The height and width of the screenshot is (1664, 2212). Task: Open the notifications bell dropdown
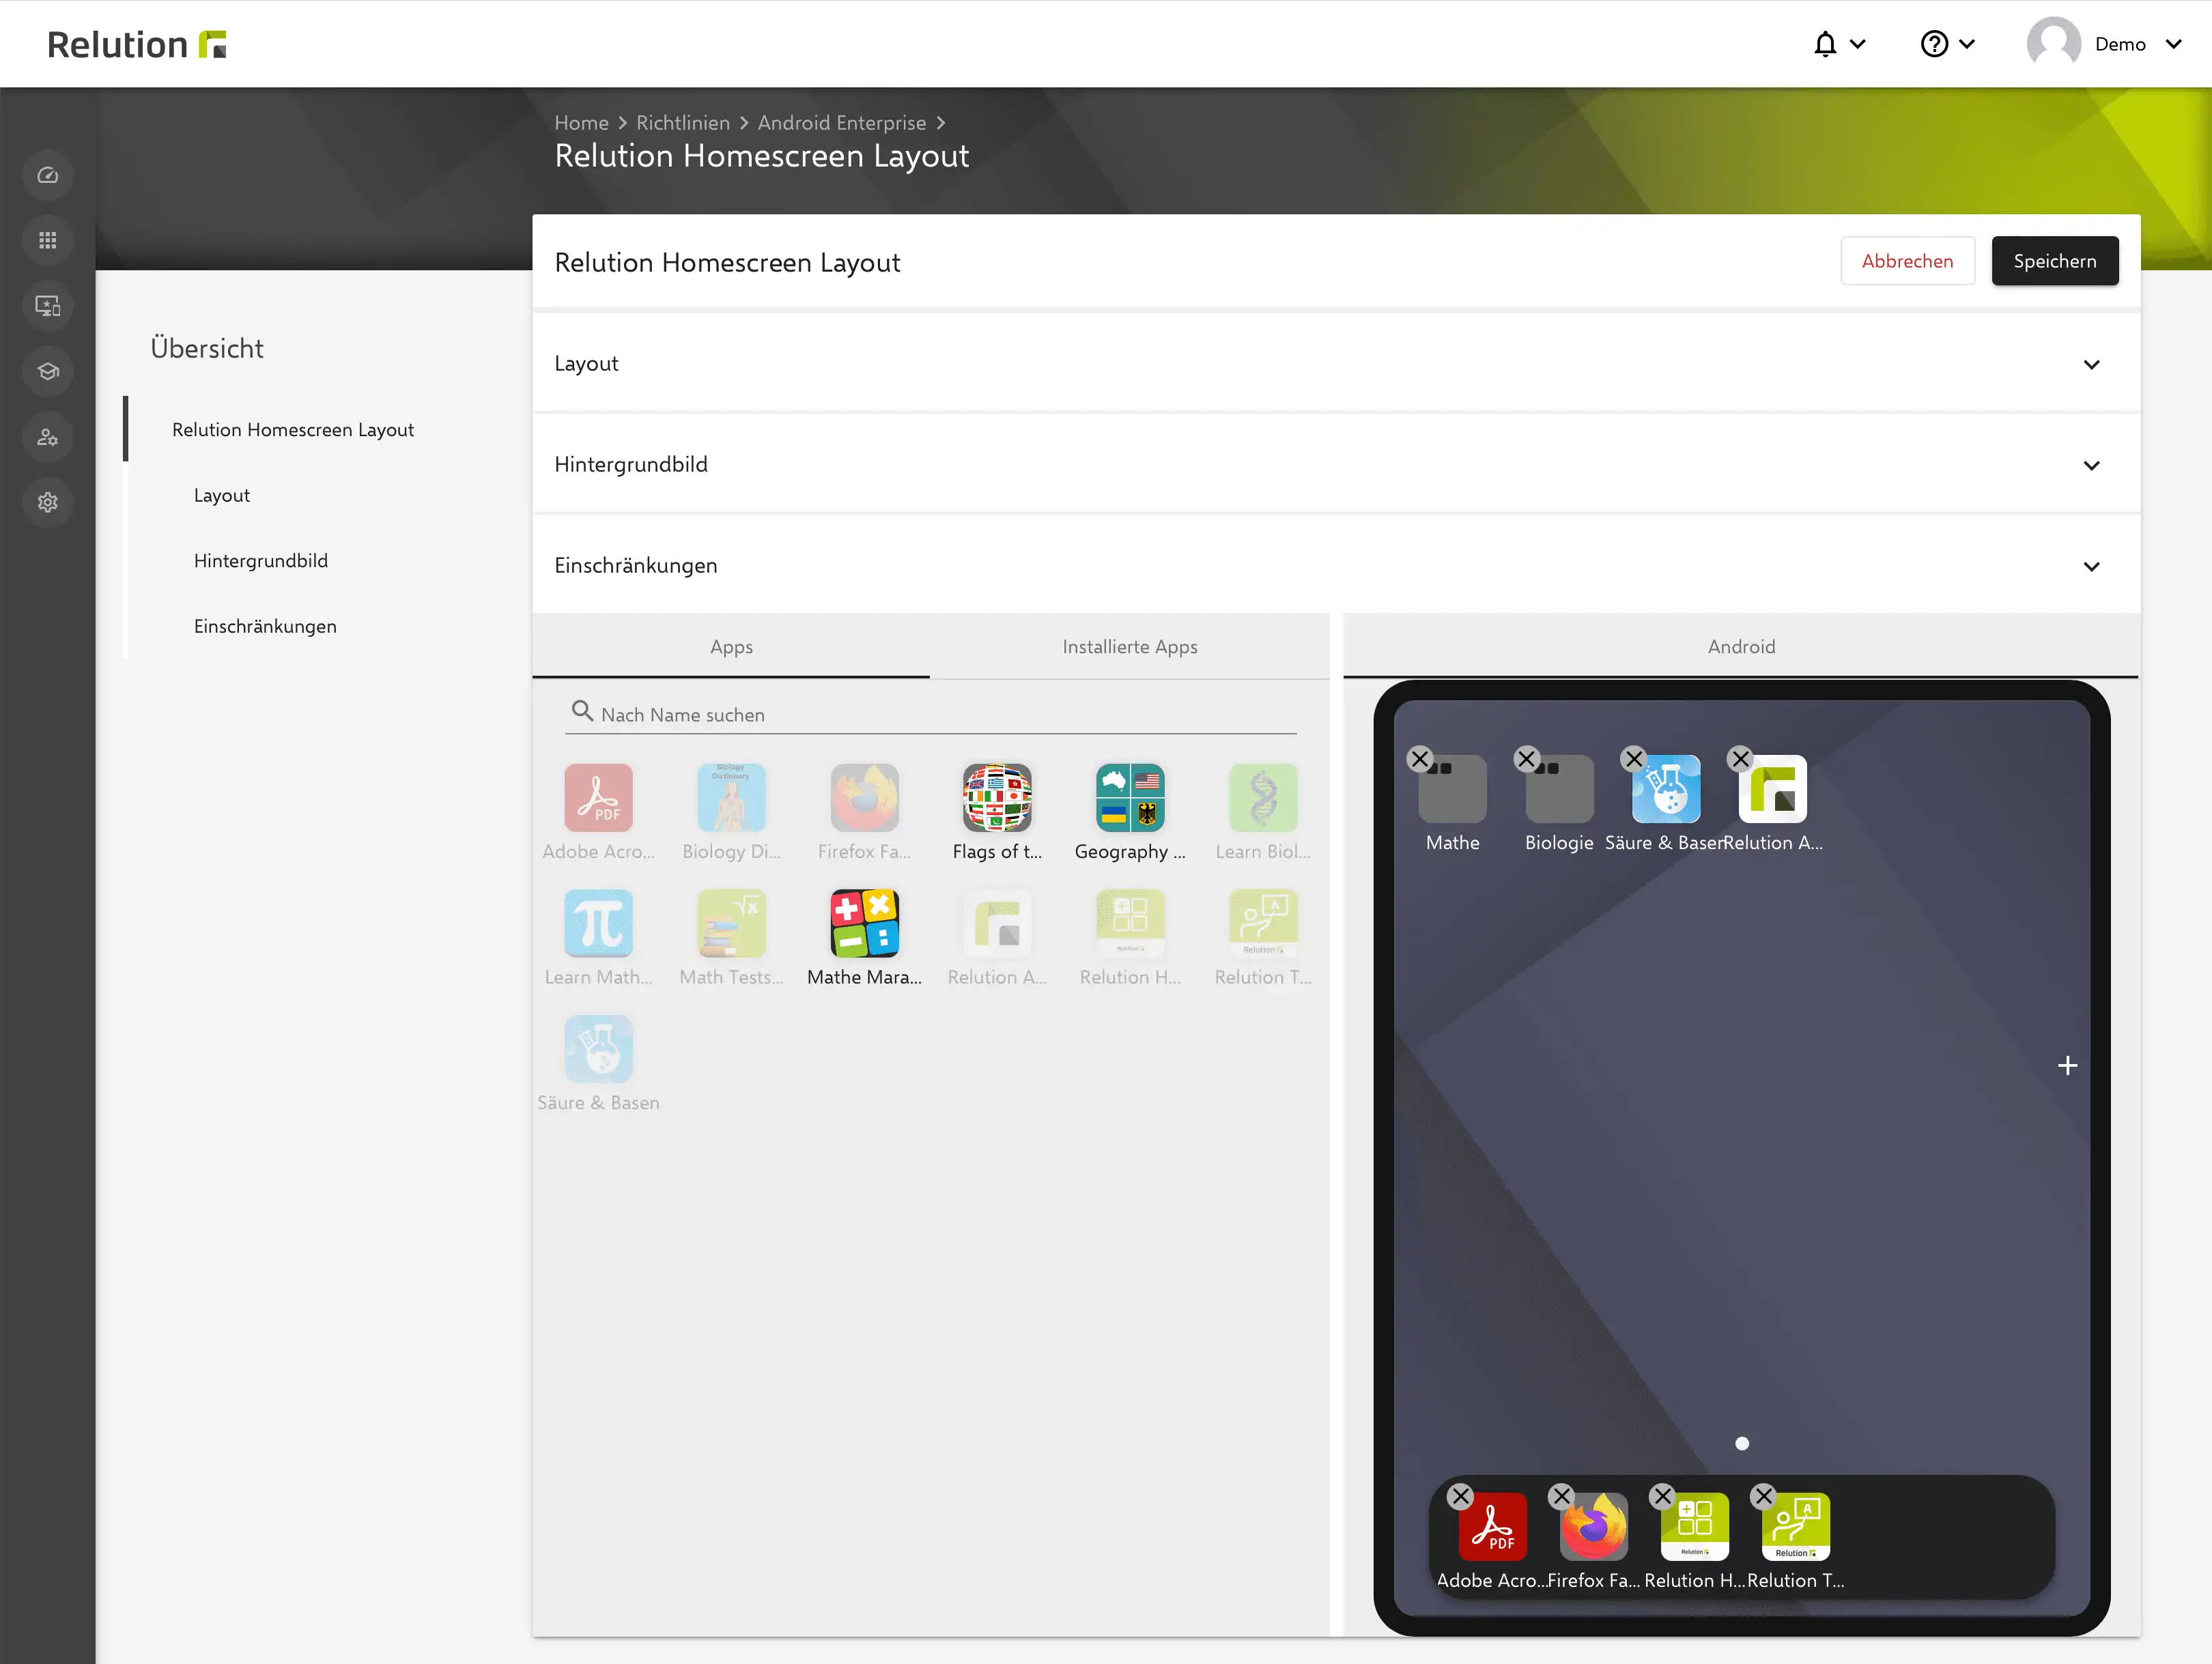click(1839, 44)
